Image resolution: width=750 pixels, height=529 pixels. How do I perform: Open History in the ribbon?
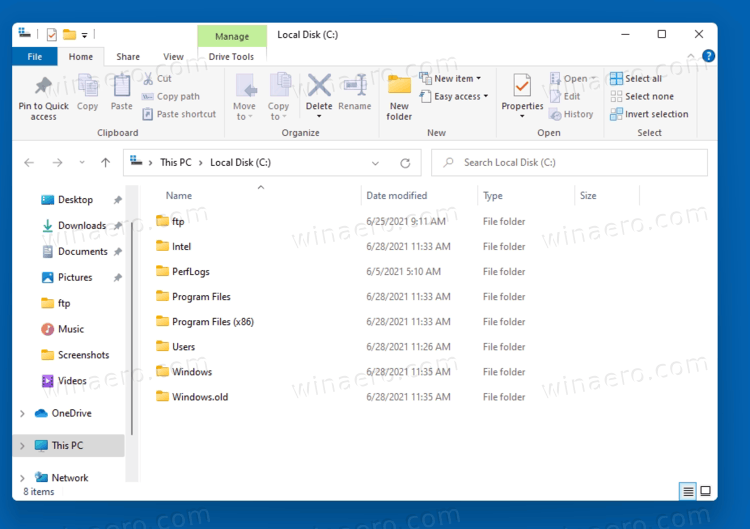pos(571,114)
